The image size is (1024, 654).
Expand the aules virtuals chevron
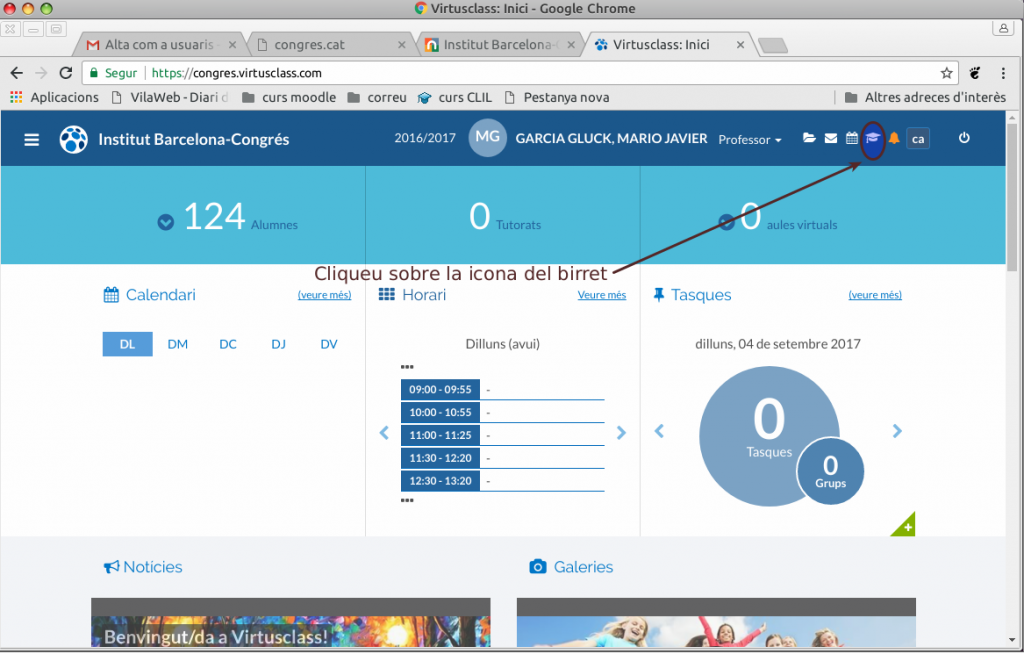[x=726, y=223]
